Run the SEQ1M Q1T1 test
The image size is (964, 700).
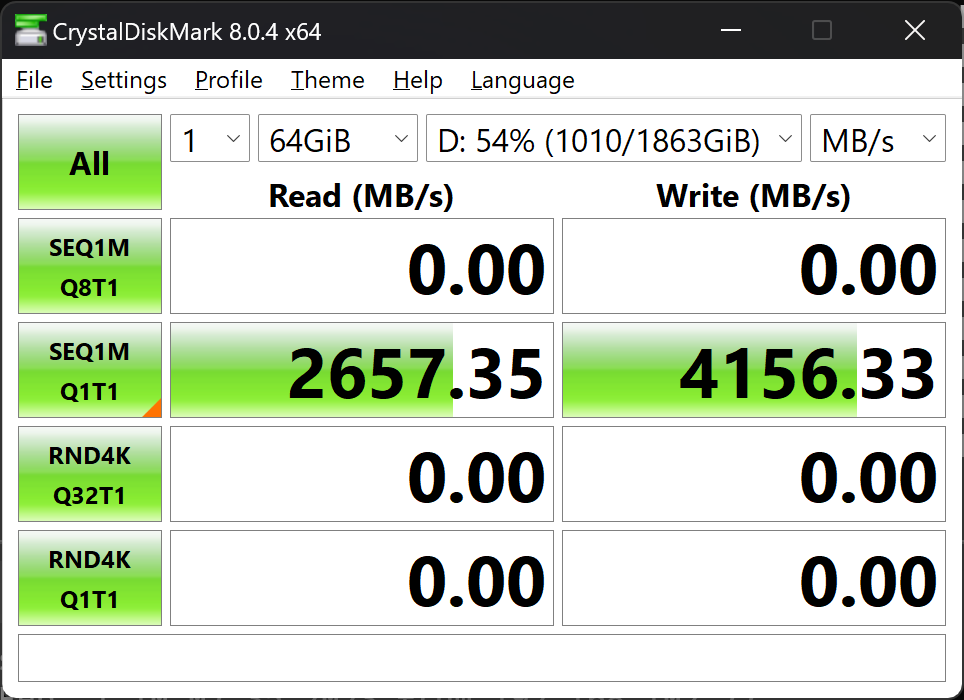[90, 370]
